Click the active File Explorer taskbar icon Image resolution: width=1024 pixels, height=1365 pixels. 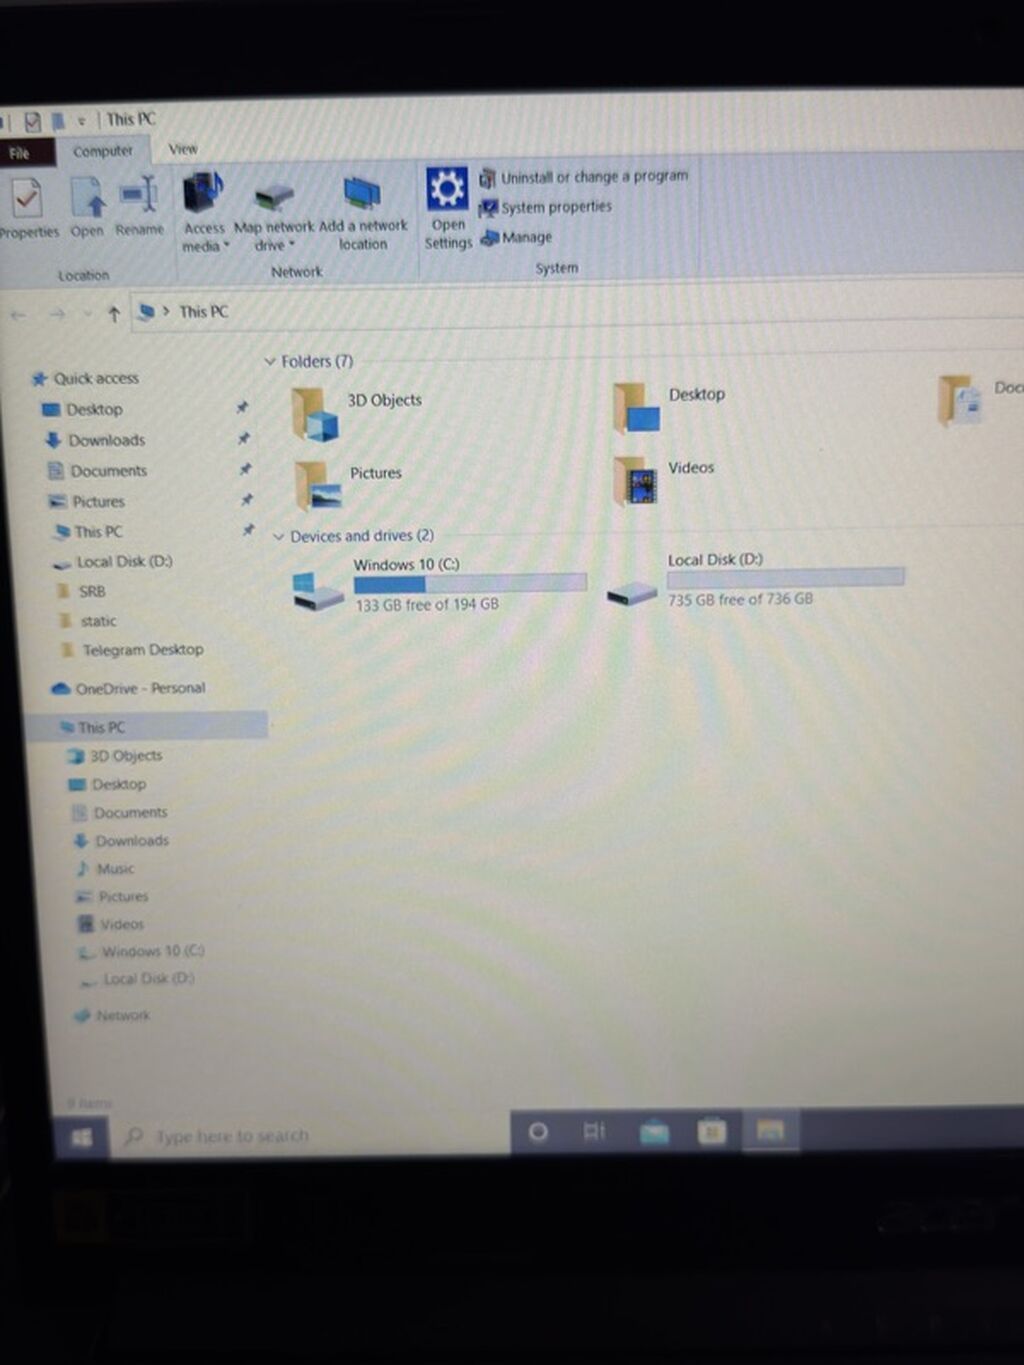[x=770, y=1130]
